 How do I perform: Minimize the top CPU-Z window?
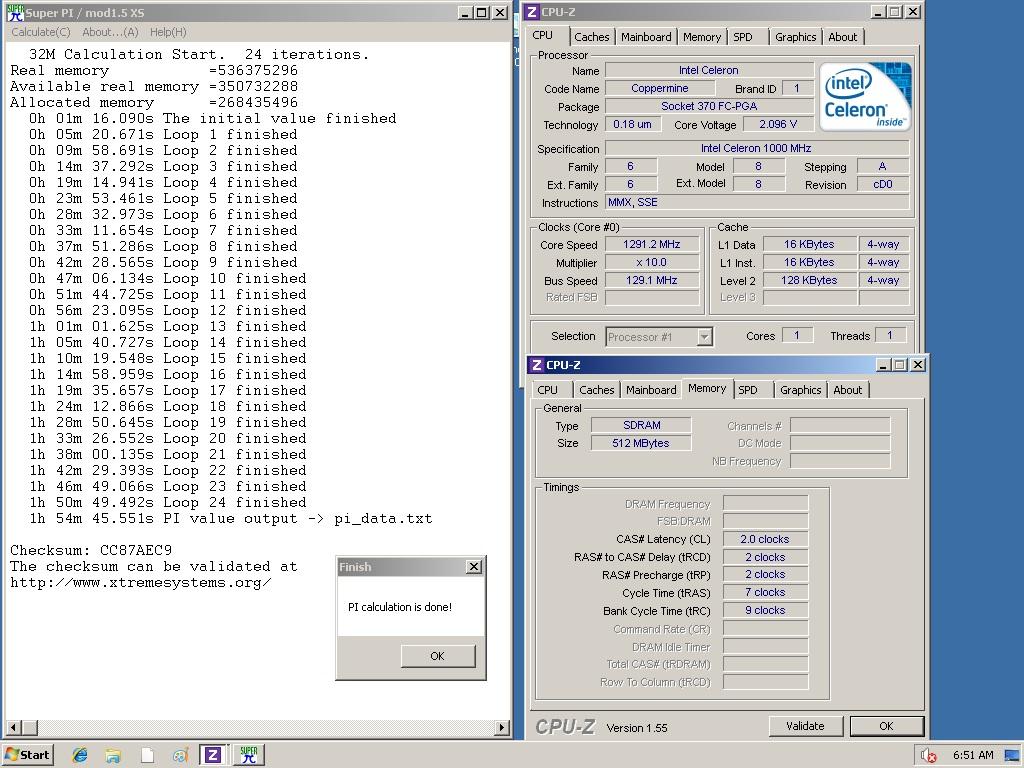pyautogui.click(x=878, y=12)
